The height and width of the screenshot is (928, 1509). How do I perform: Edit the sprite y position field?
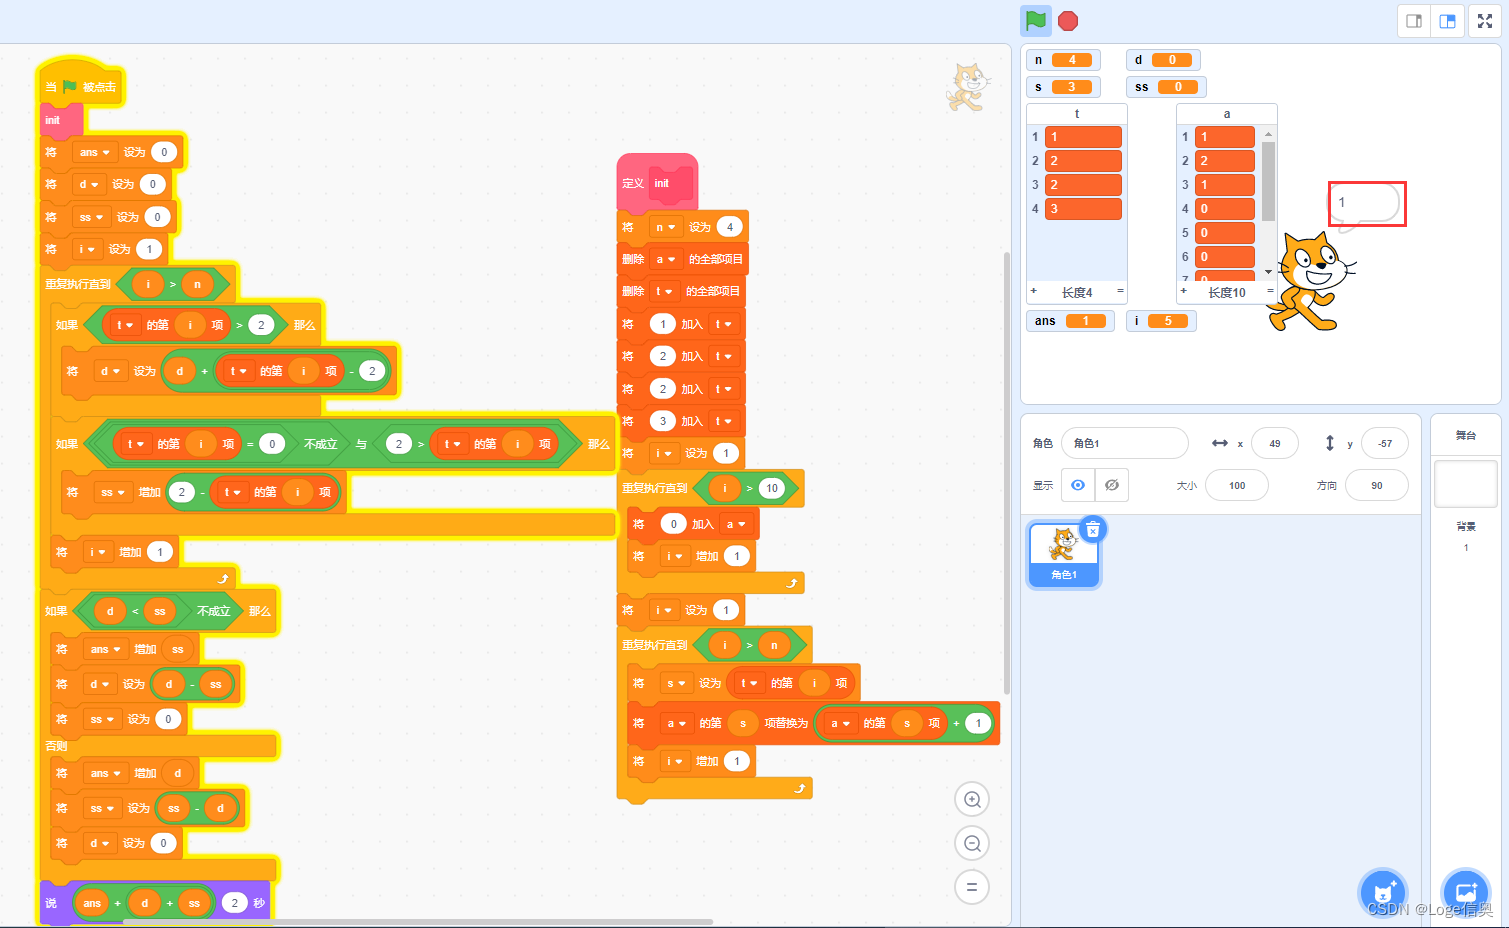(x=1384, y=443)
